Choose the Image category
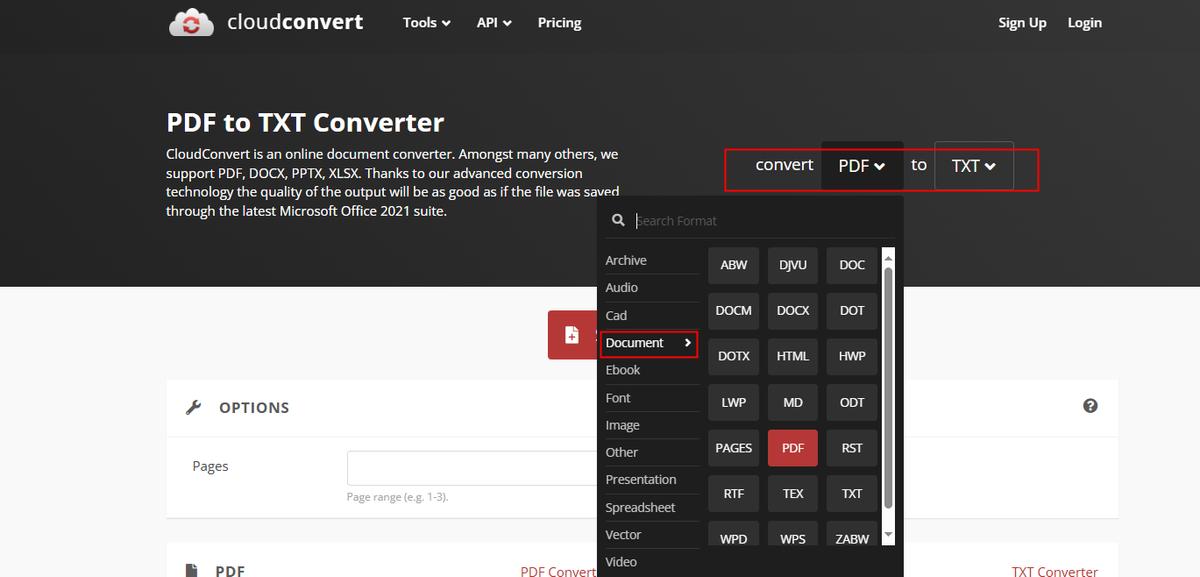Image resolution: width=1200 pixels, height=577 pixels. (x=622, y=425)
